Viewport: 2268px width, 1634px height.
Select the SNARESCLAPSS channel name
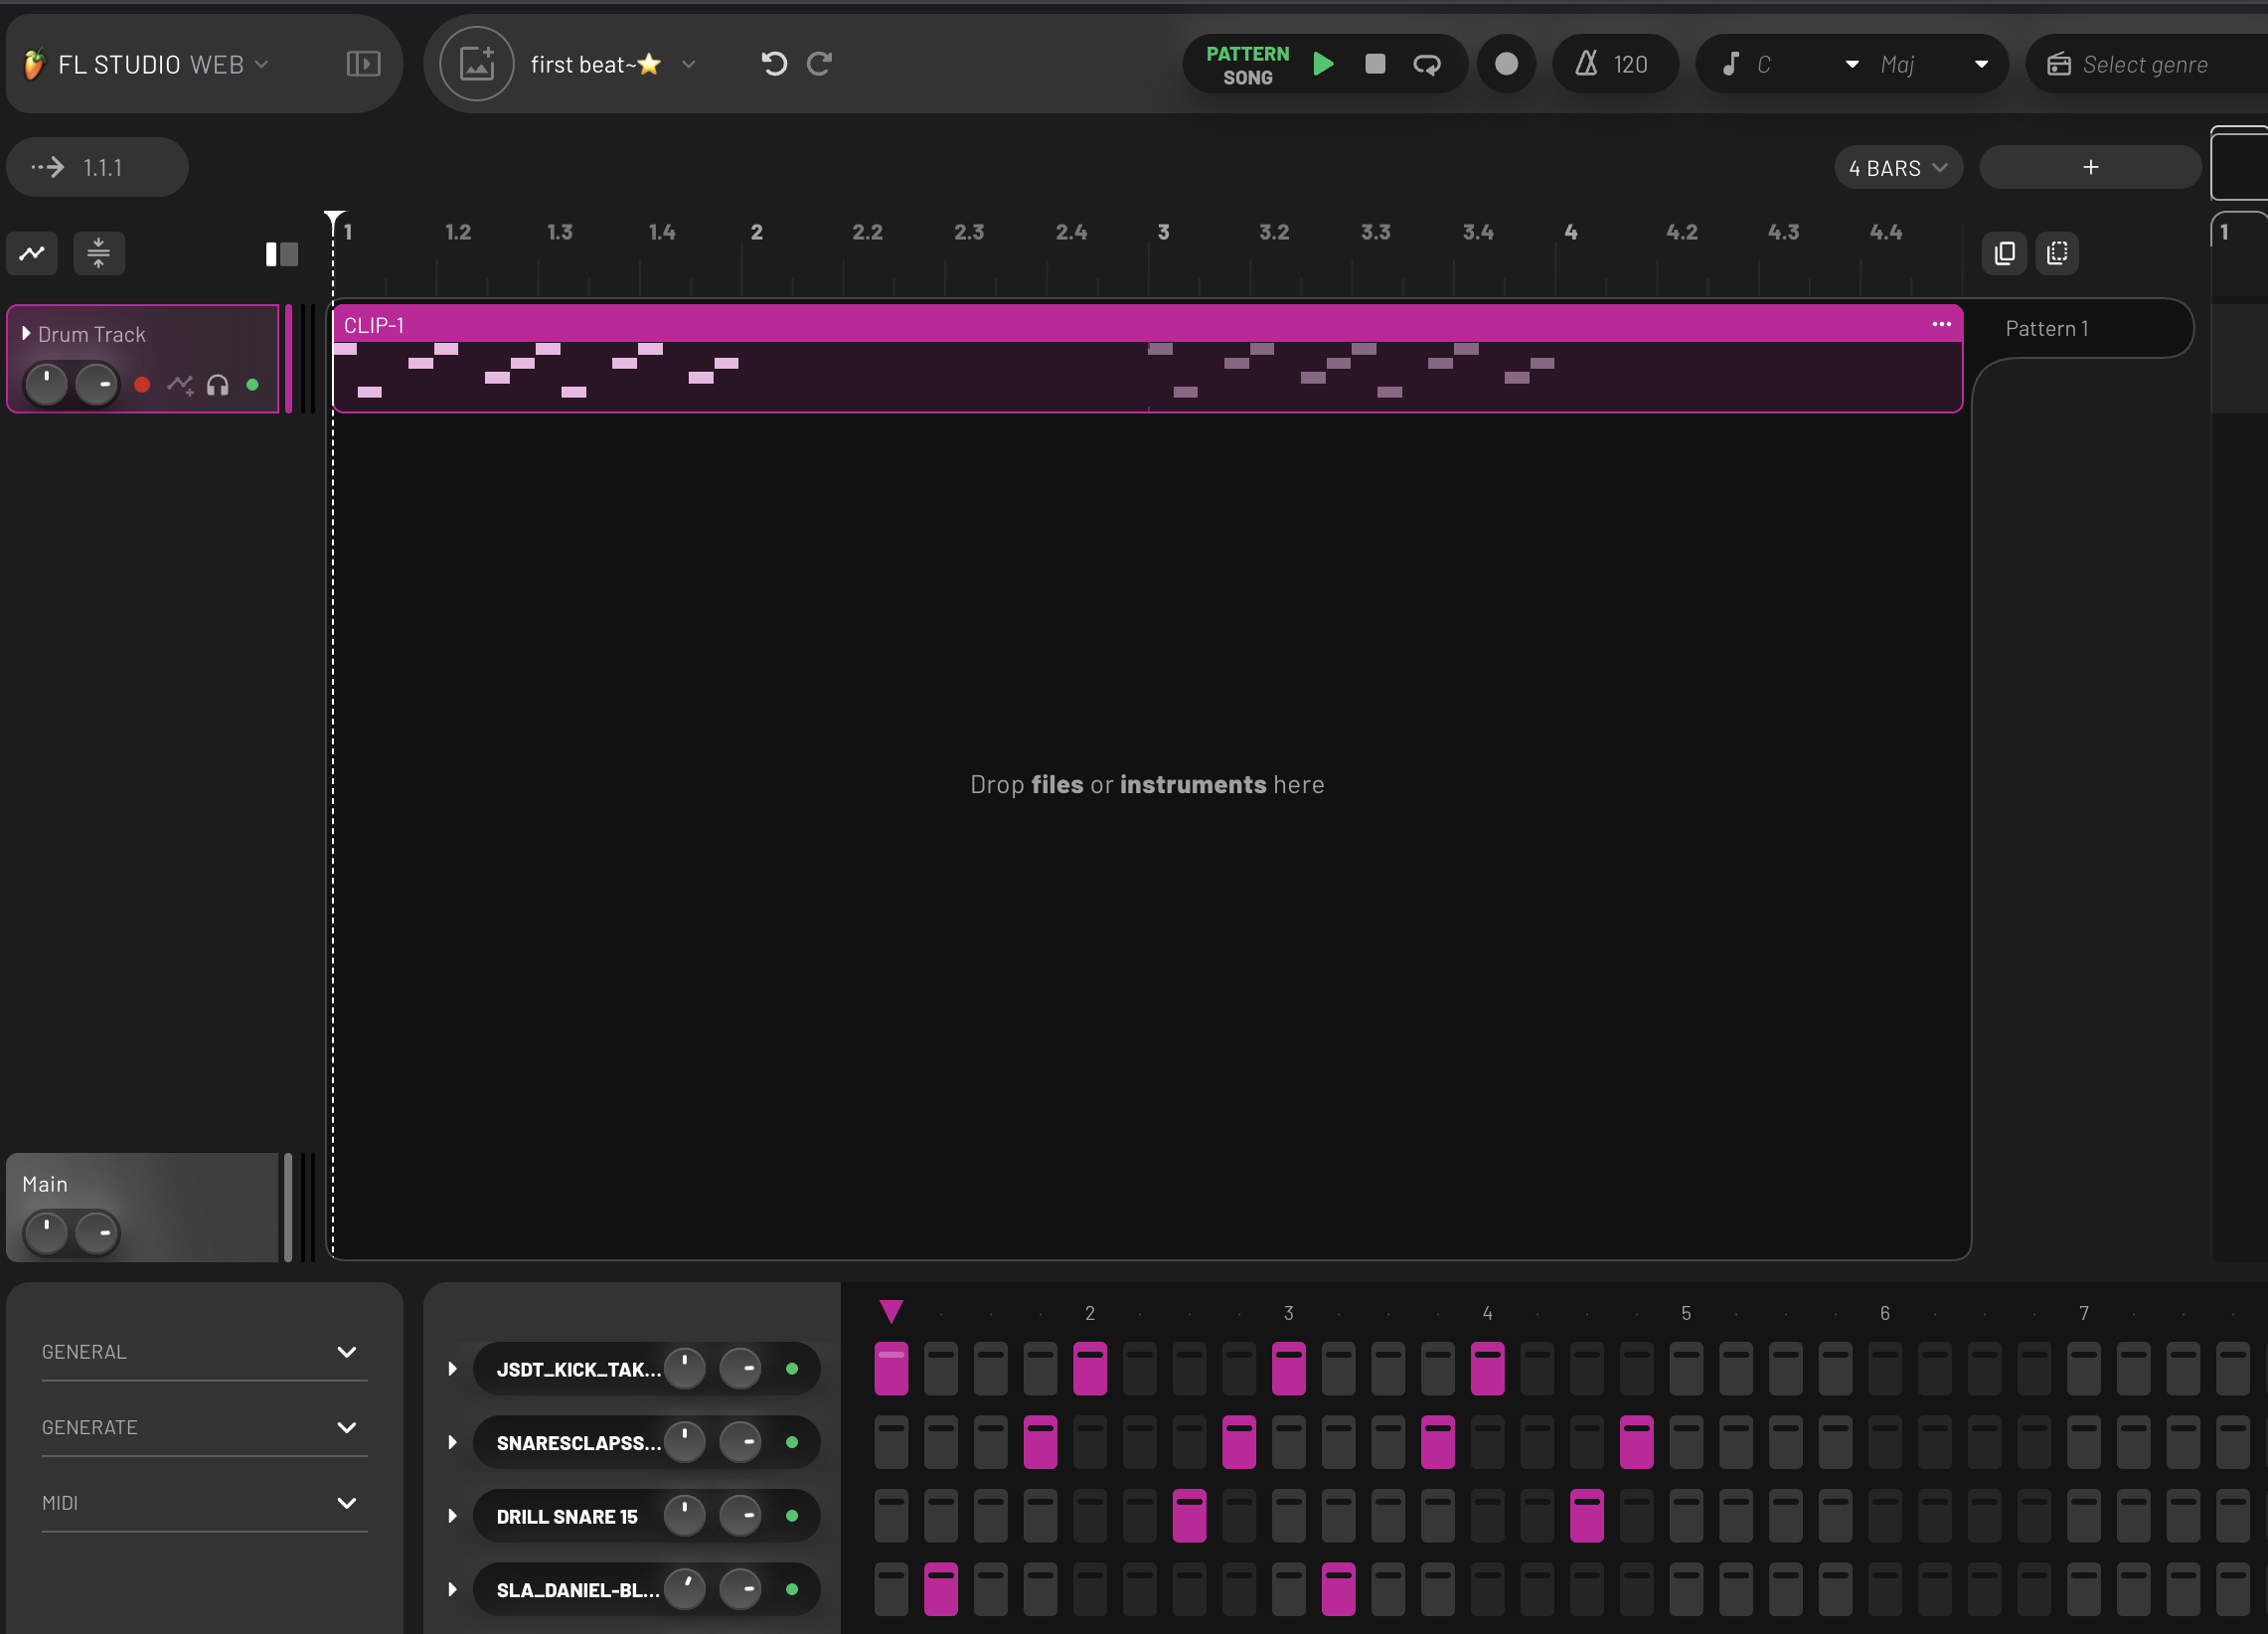pos(578,1443)
